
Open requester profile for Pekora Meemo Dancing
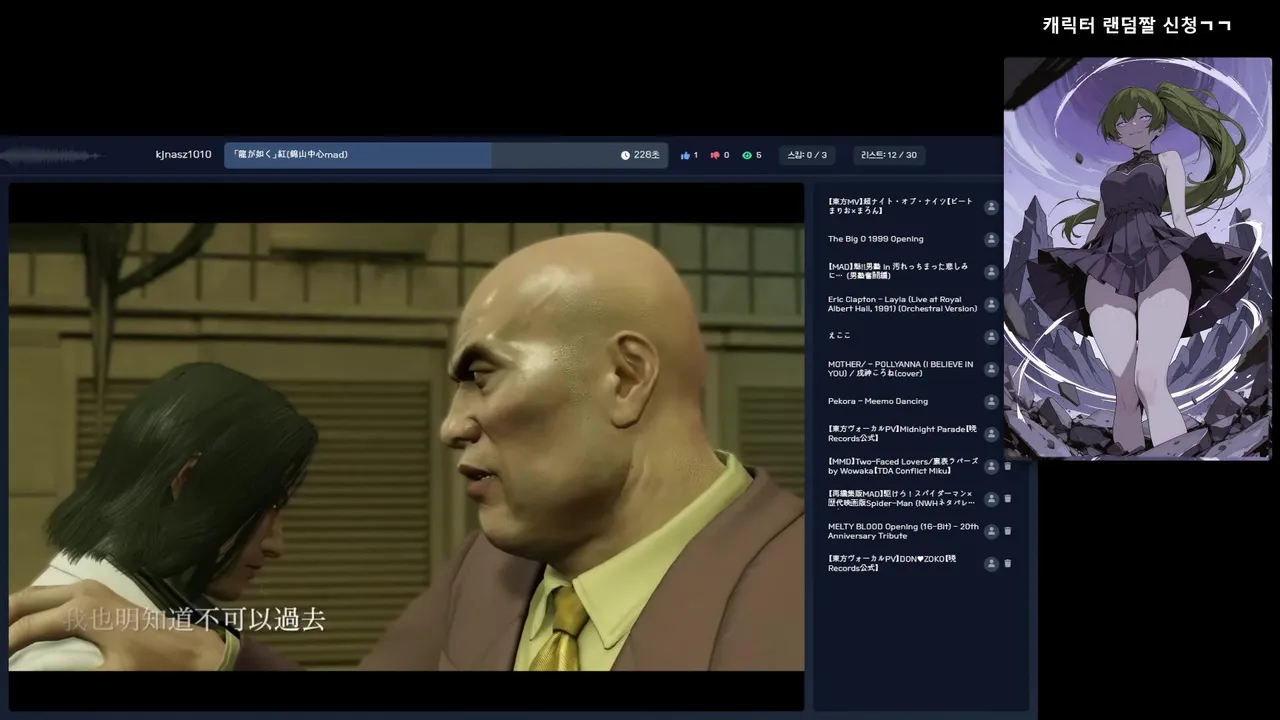(x=991, y=402)
